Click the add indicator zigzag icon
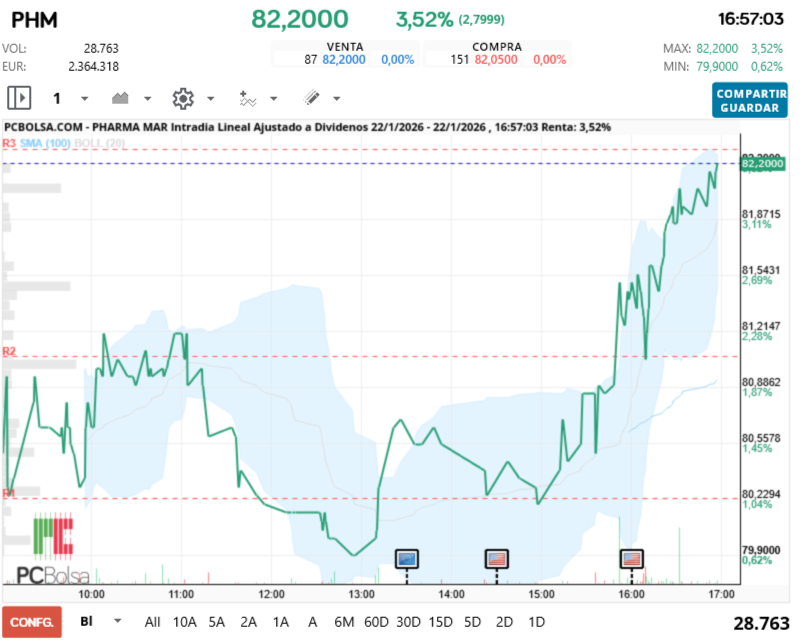The width and height of the screenshot is (803, 643). click(247, 98)
